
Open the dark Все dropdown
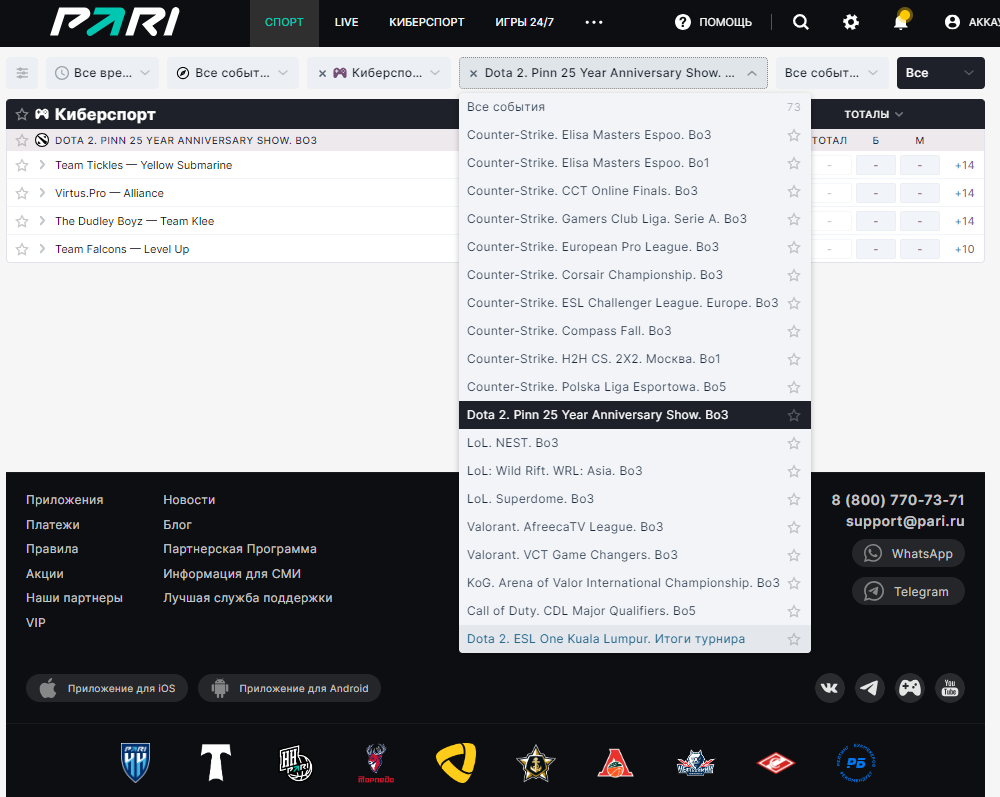(941, 73)
